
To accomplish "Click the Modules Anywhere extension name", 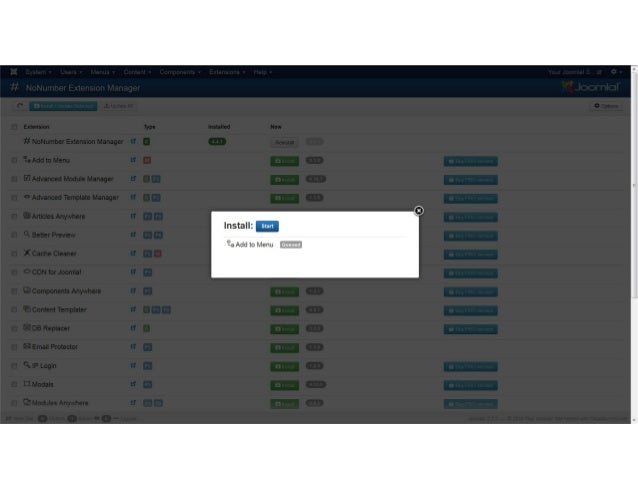I will tap(60, 403).
